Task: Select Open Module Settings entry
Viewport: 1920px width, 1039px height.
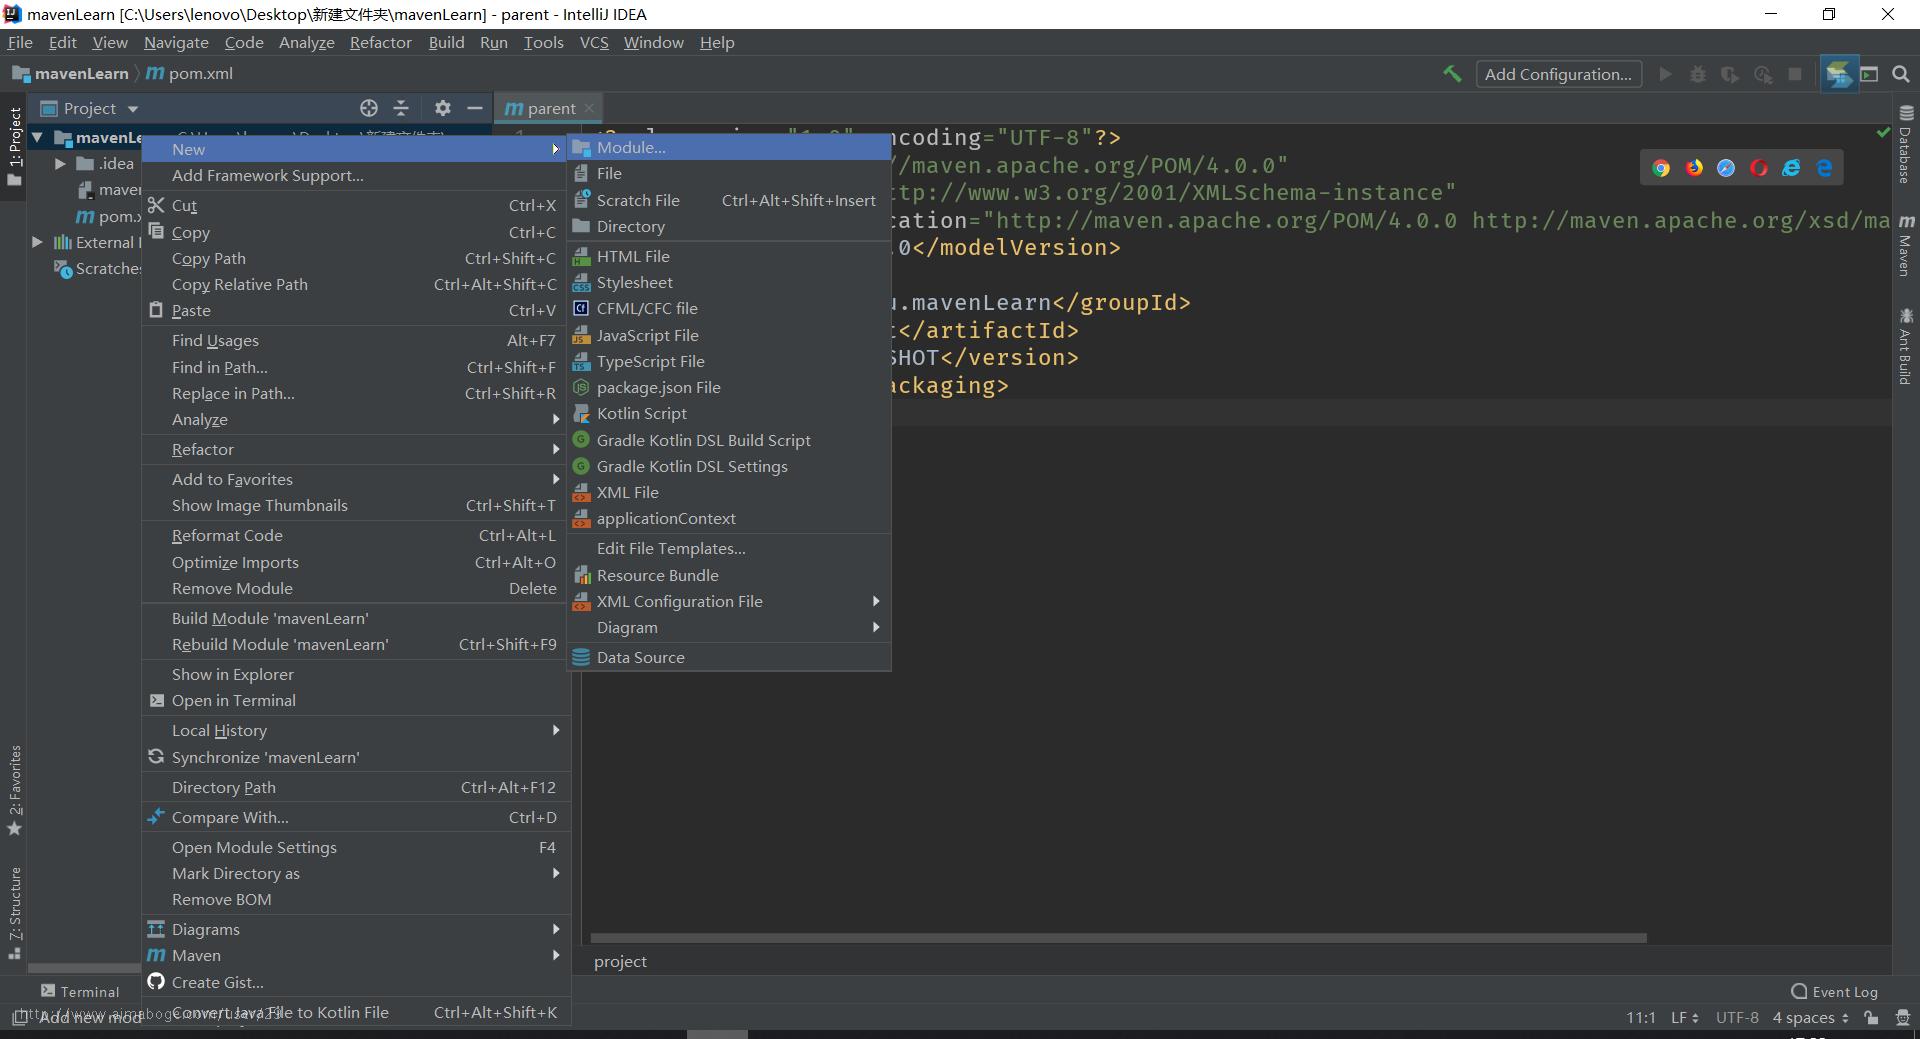Action: coord(356,847)
